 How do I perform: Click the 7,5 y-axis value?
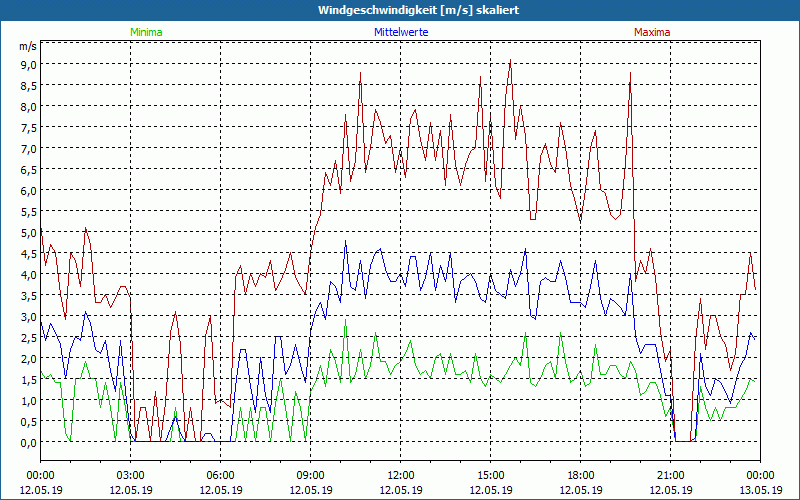29,128
